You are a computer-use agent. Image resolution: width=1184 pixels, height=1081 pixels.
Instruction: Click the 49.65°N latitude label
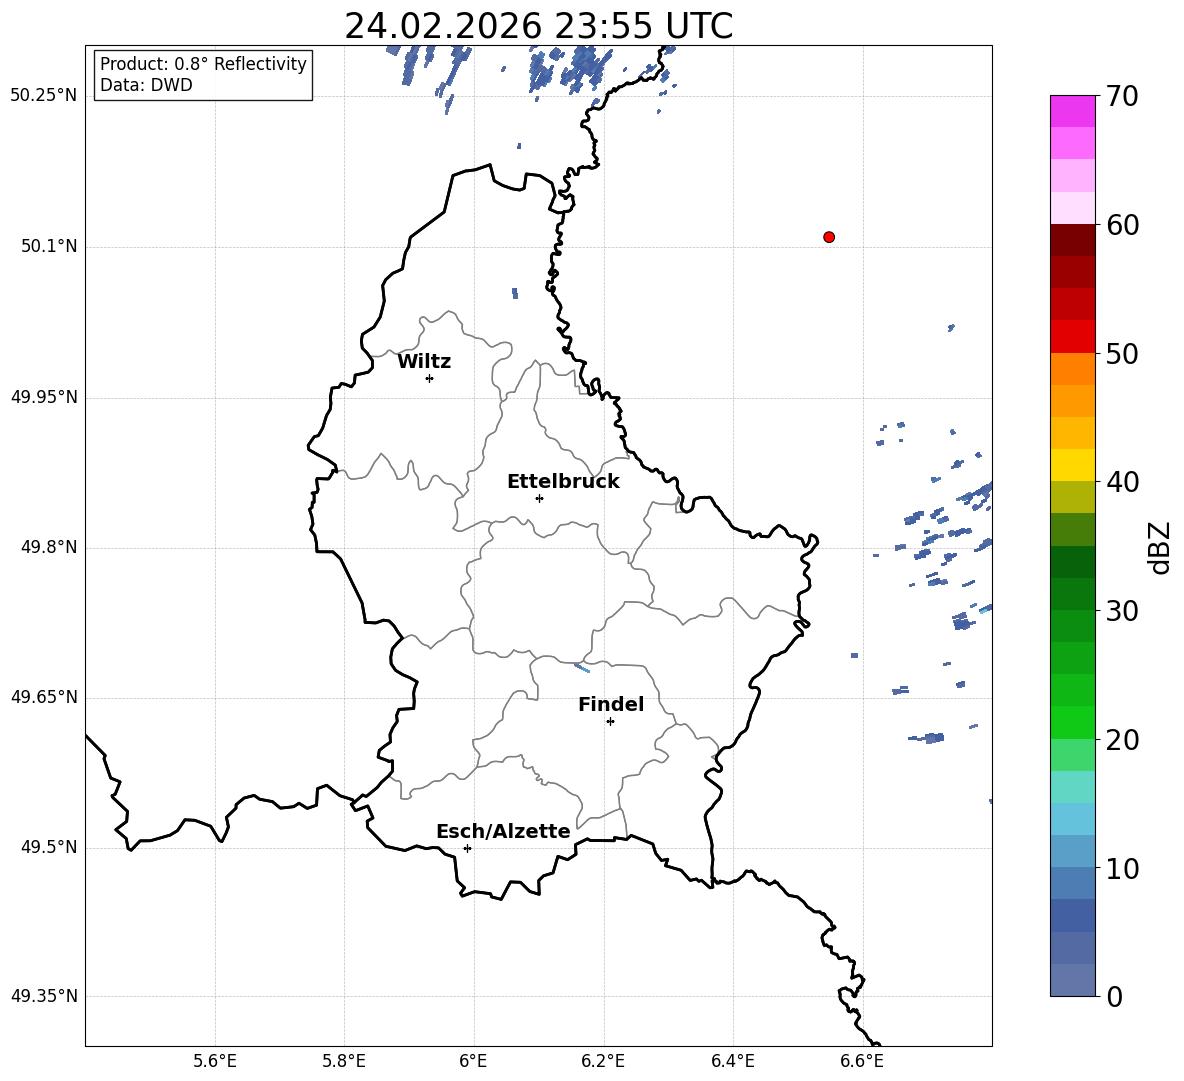tap(44, 696)
